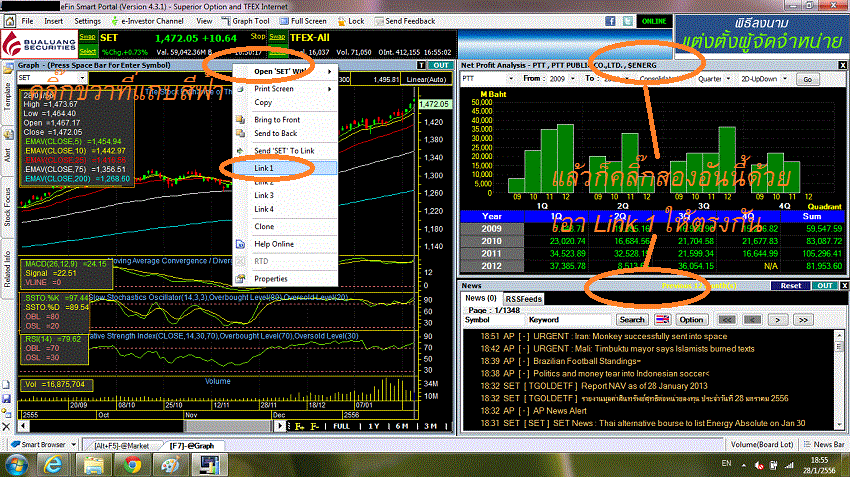Click the language flag icon in News

tap(662, 320)
